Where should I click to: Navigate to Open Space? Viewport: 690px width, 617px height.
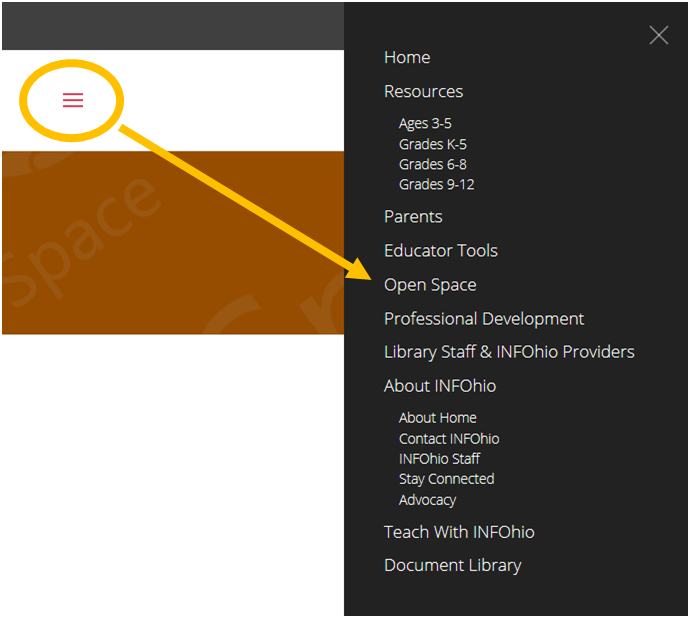pyautogui.click(x=430, y=285)
